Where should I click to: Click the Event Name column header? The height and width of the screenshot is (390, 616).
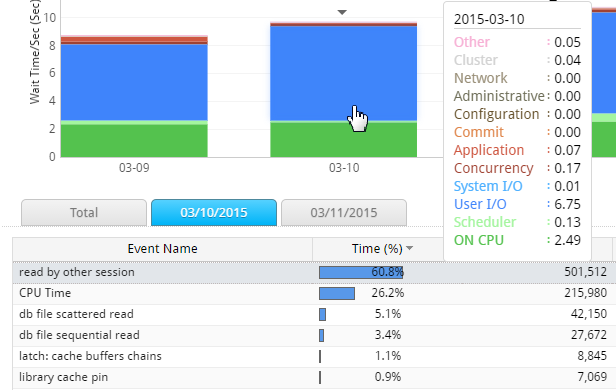click(x=162, y=249)
